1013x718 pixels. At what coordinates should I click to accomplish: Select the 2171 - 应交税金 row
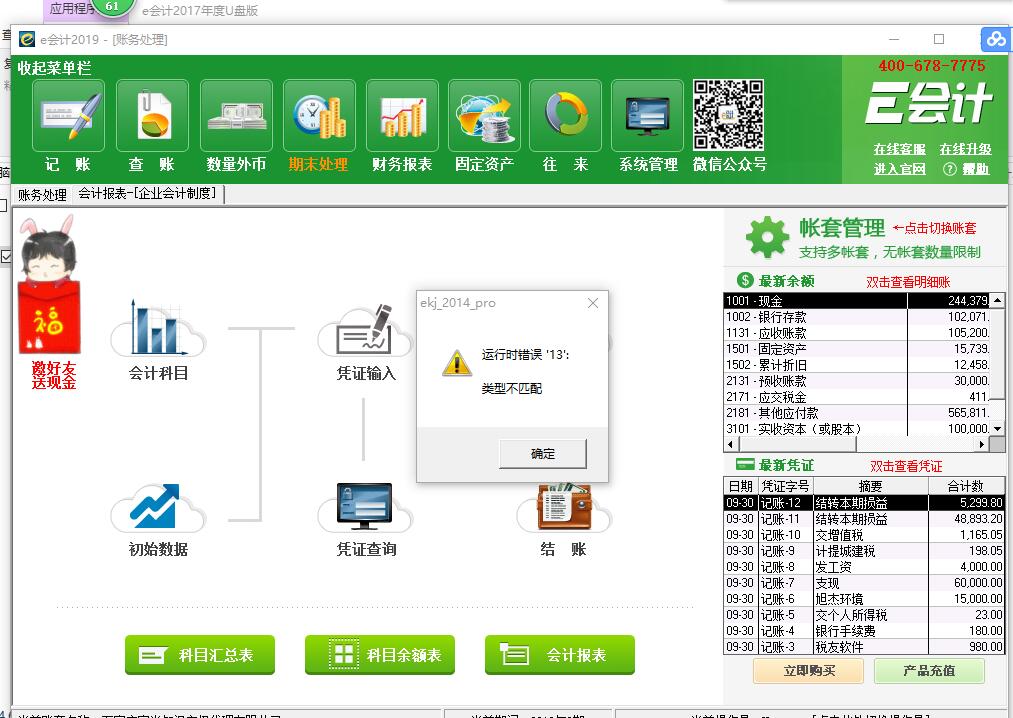tap(857, 397)
